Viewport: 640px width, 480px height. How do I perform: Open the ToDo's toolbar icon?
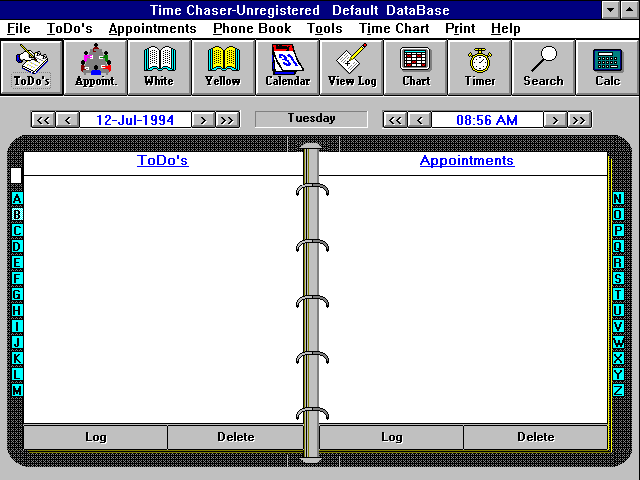[x=31, y=68]
